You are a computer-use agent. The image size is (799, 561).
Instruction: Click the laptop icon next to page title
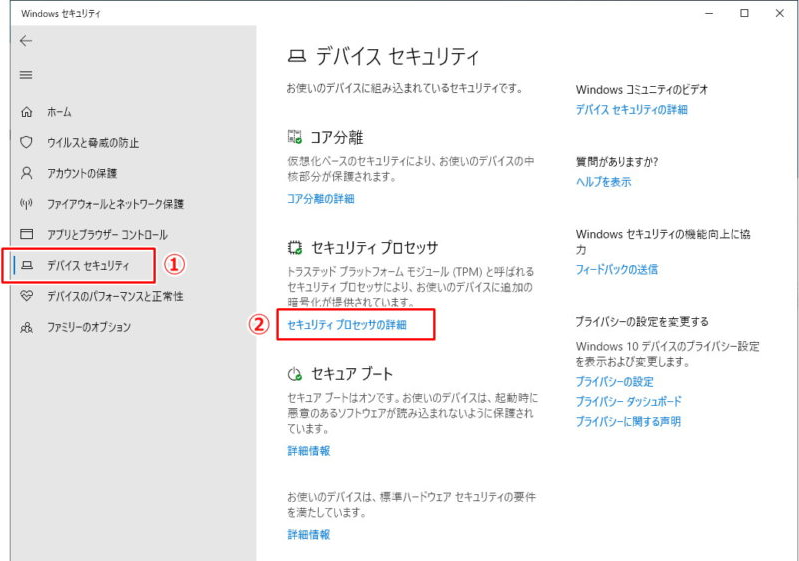pyautogui.click(x=297, y=56)
